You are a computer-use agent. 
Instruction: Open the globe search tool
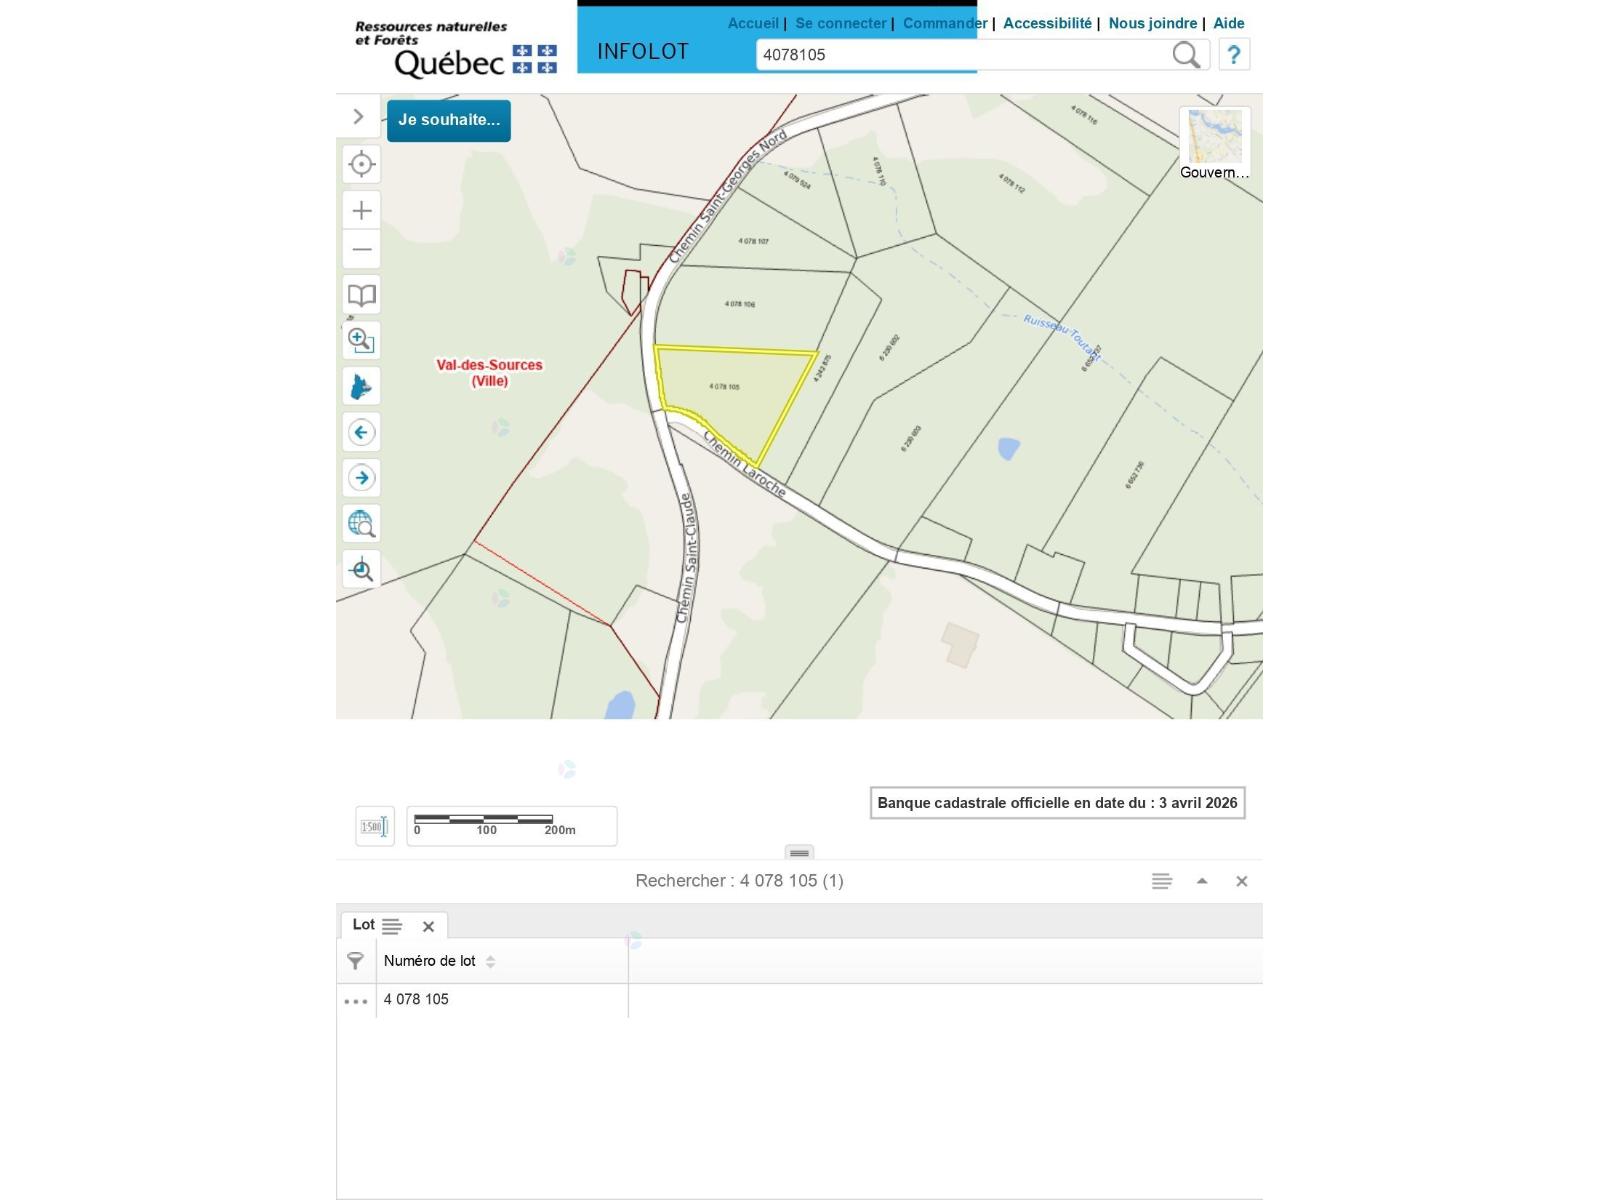tap(362, 523)
